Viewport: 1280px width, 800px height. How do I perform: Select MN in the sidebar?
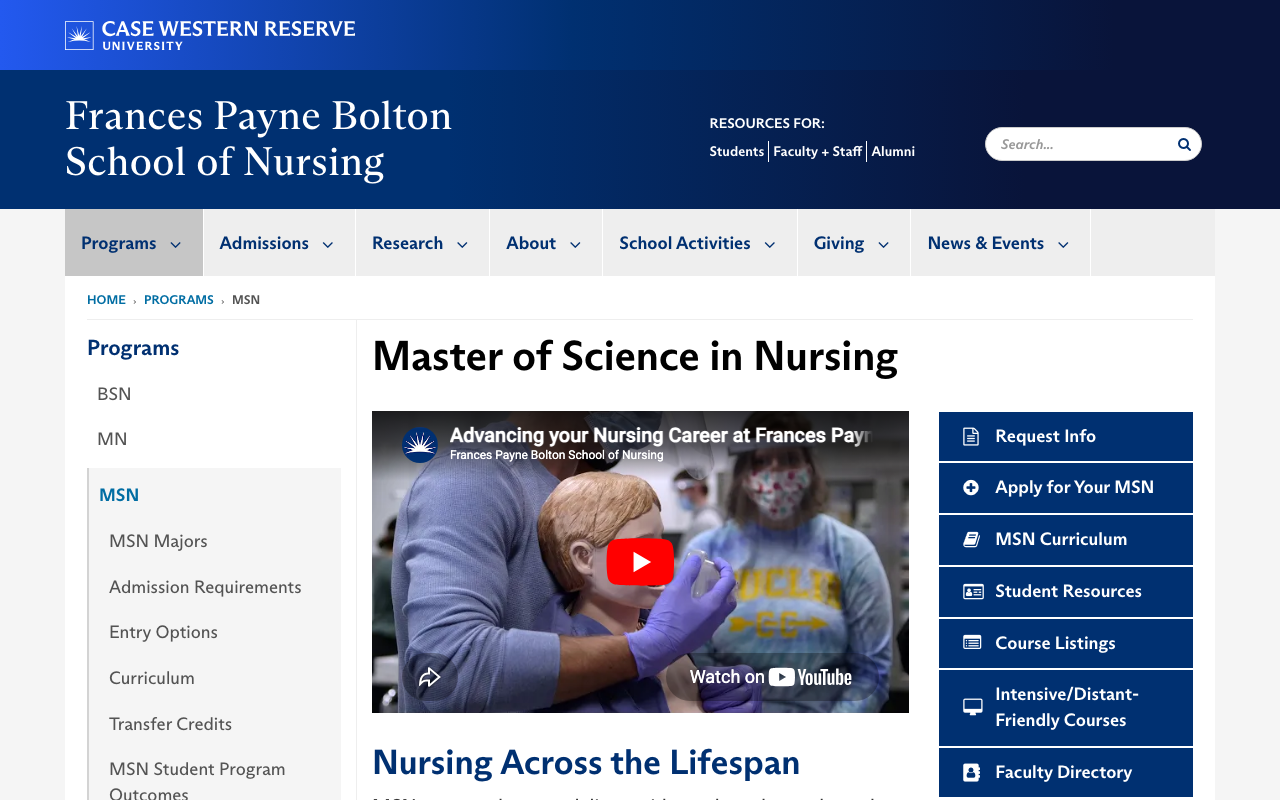pos(112,439)
